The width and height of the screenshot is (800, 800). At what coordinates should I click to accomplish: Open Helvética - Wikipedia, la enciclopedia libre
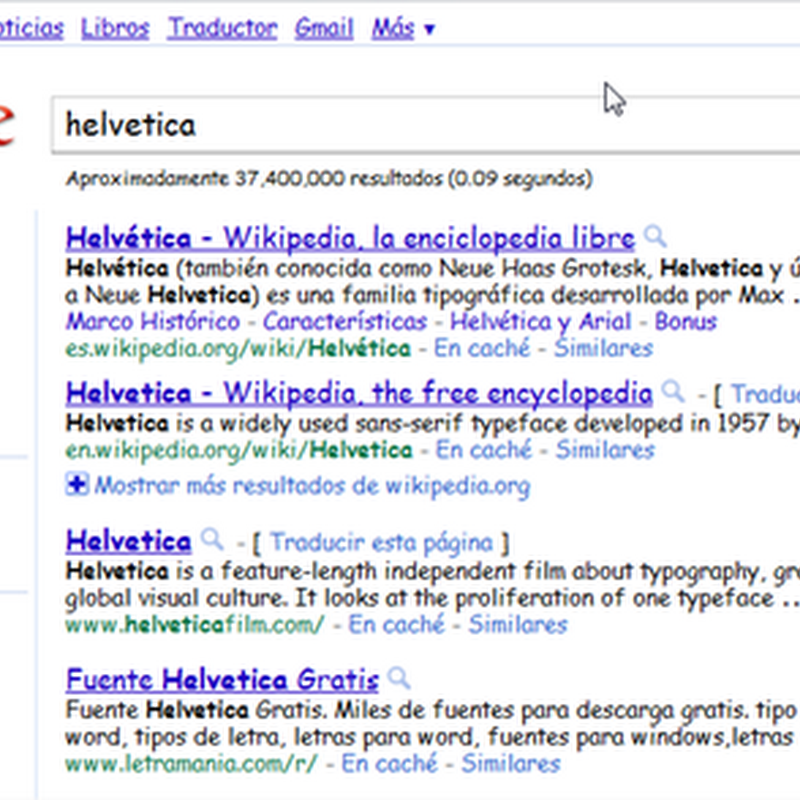pos(350,239)
